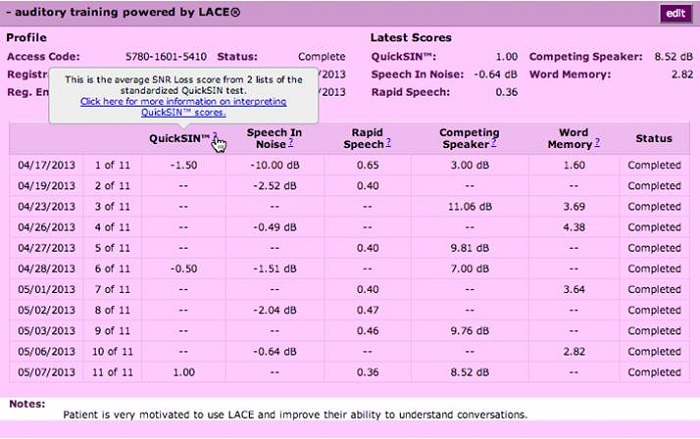Select the Speech In Noise value -10.00 dB
Image resolution: width=700 pixels, height=439 pixels.
pyautogui.click(x=275, y=165)
